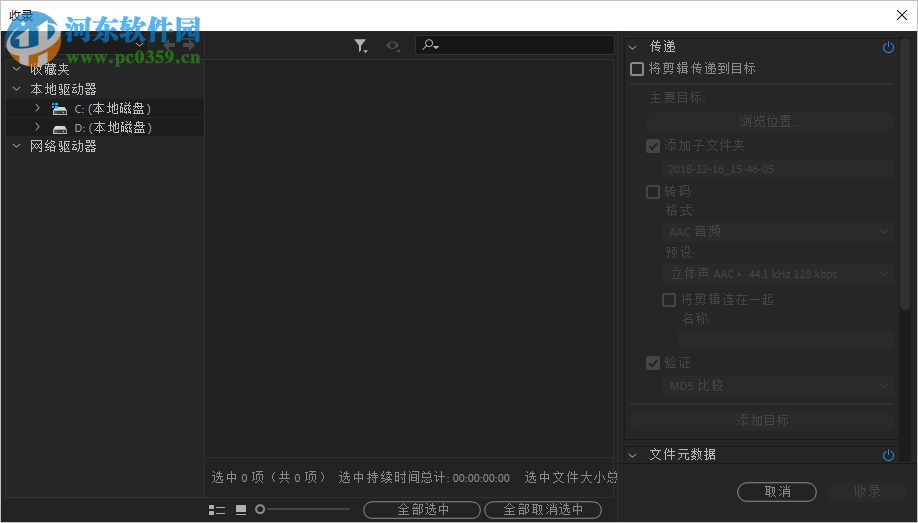Check the 将剪辑连在一起 checkbox
This screenshot has width=918, height=523.
[x=669, y=300]
